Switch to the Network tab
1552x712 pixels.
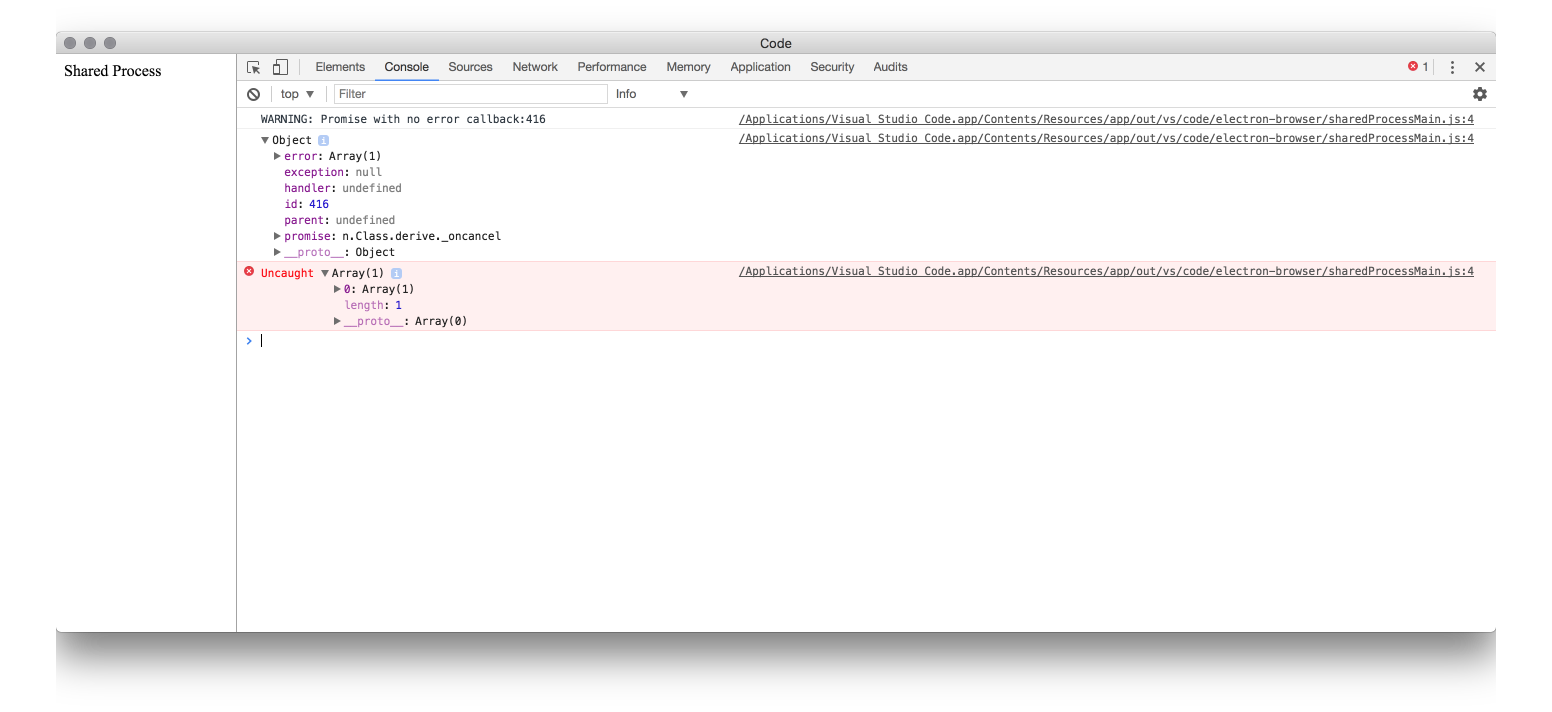pyautogui.click(x=535, y=66)
